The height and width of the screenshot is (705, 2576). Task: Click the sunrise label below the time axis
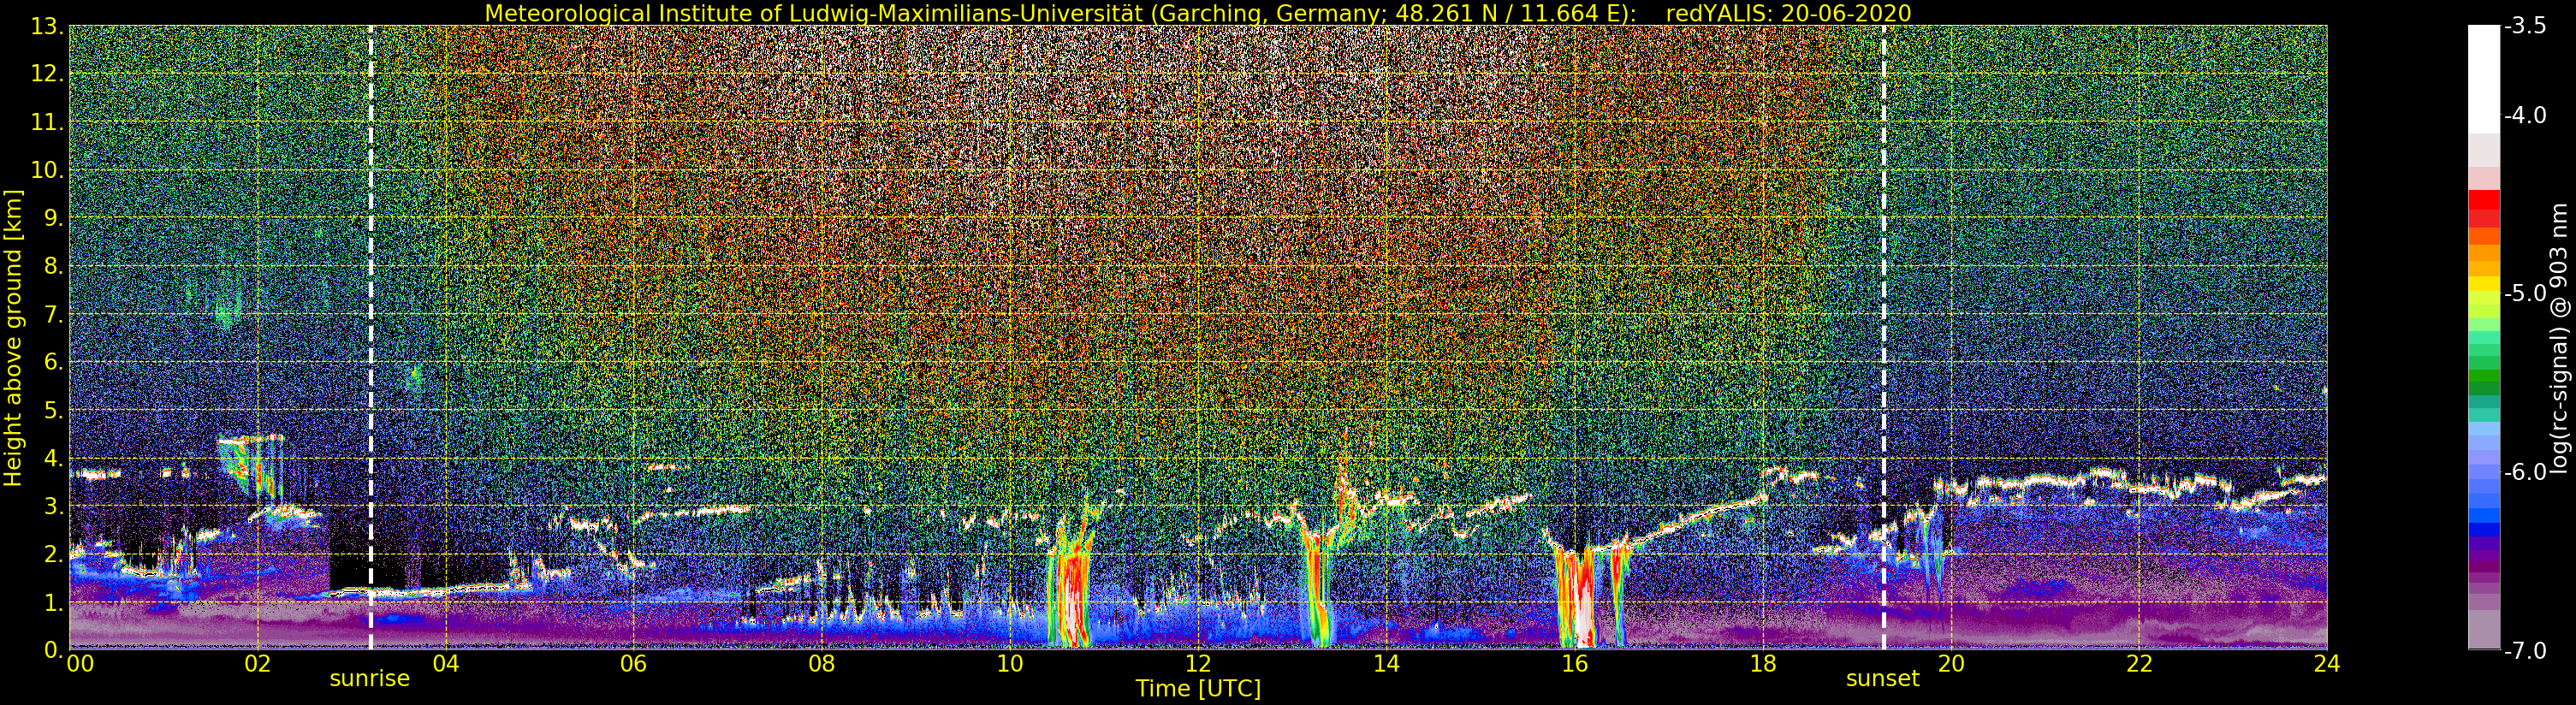tap(369, 679)
